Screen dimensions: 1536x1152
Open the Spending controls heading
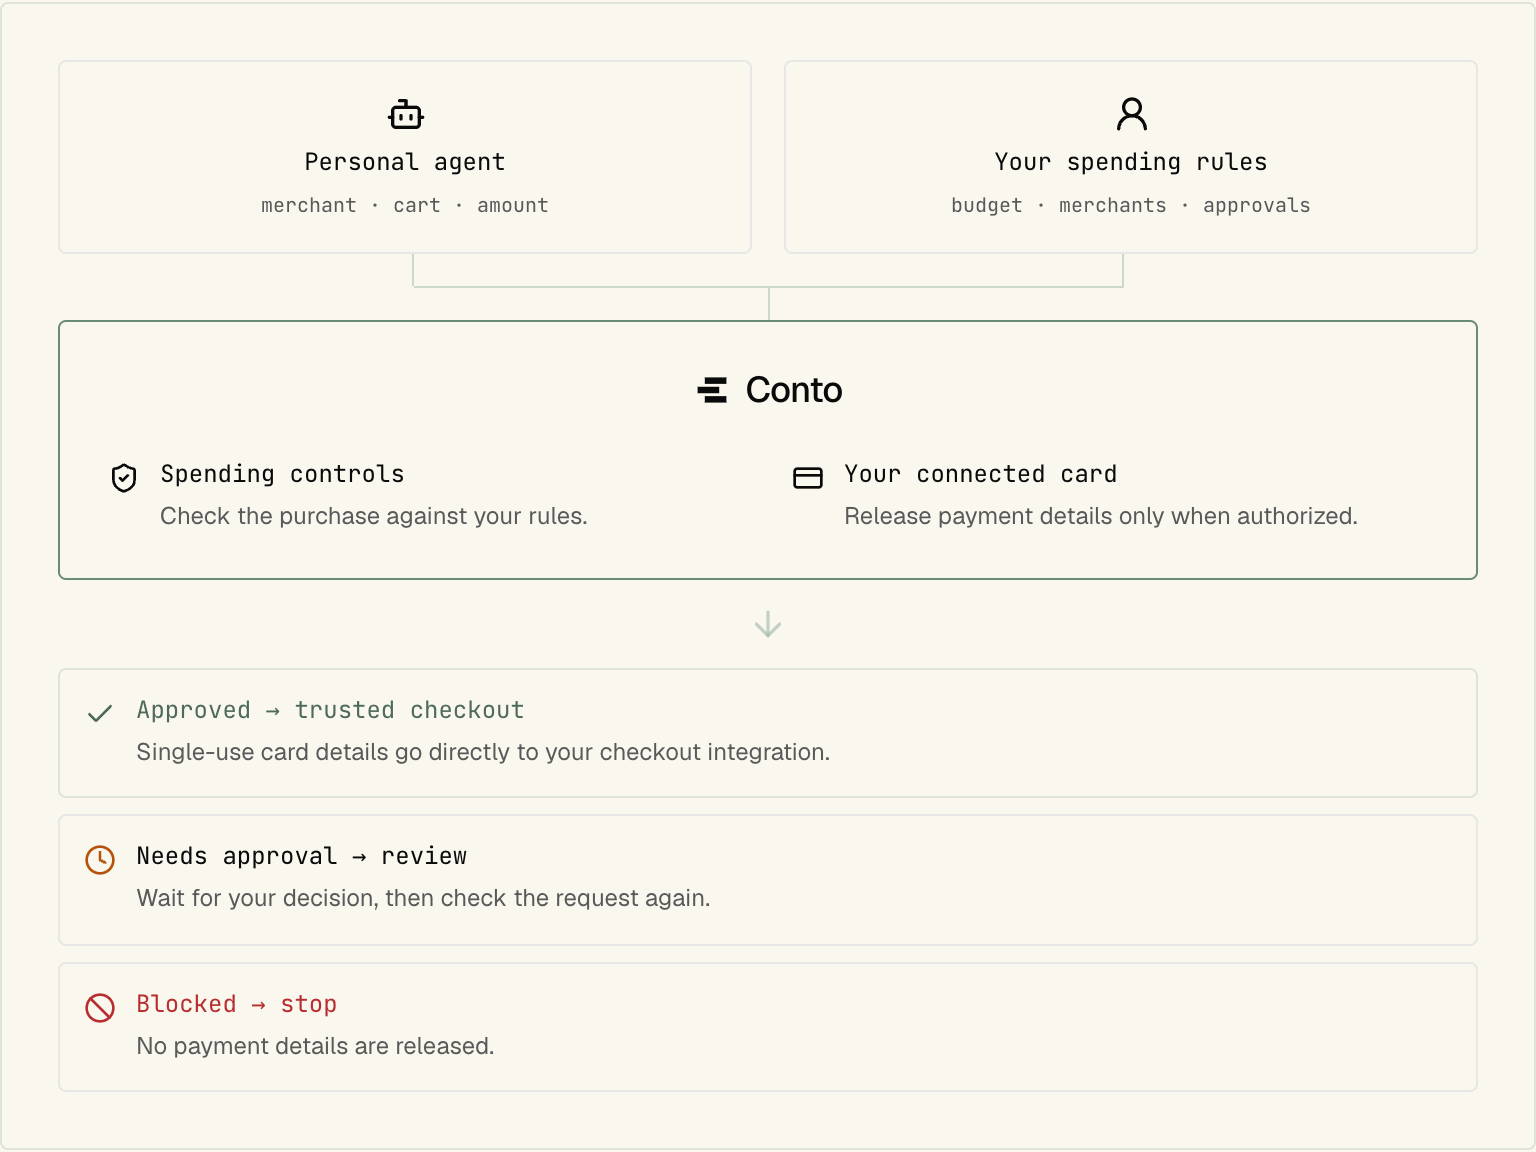click(x=282, y=474)
